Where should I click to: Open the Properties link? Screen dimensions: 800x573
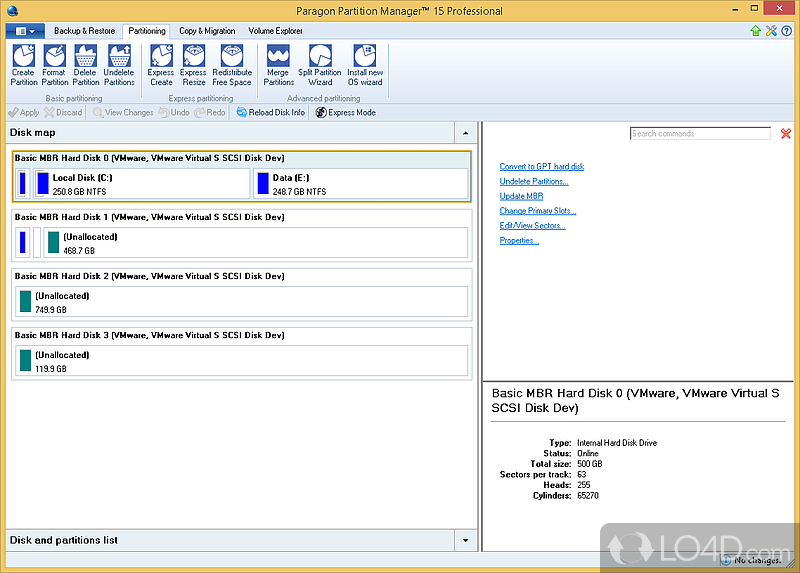[519, 240]
